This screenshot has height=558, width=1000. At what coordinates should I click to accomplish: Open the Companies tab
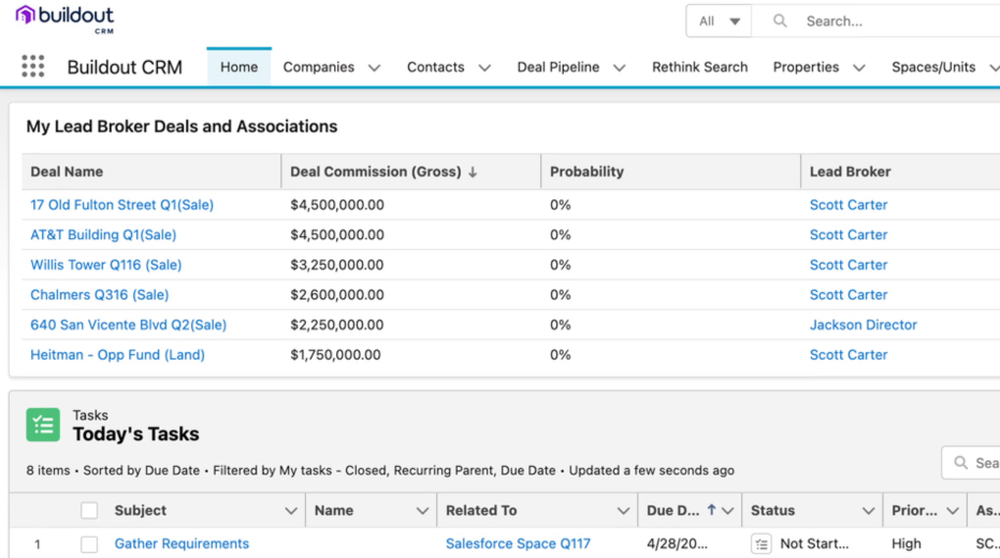(x=318, y=67)
